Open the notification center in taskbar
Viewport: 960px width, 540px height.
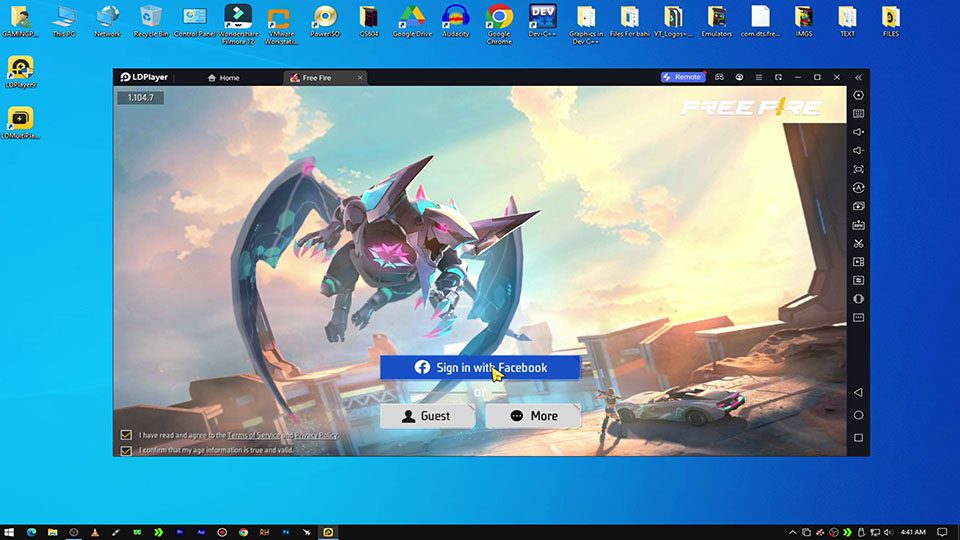(943, 532)
